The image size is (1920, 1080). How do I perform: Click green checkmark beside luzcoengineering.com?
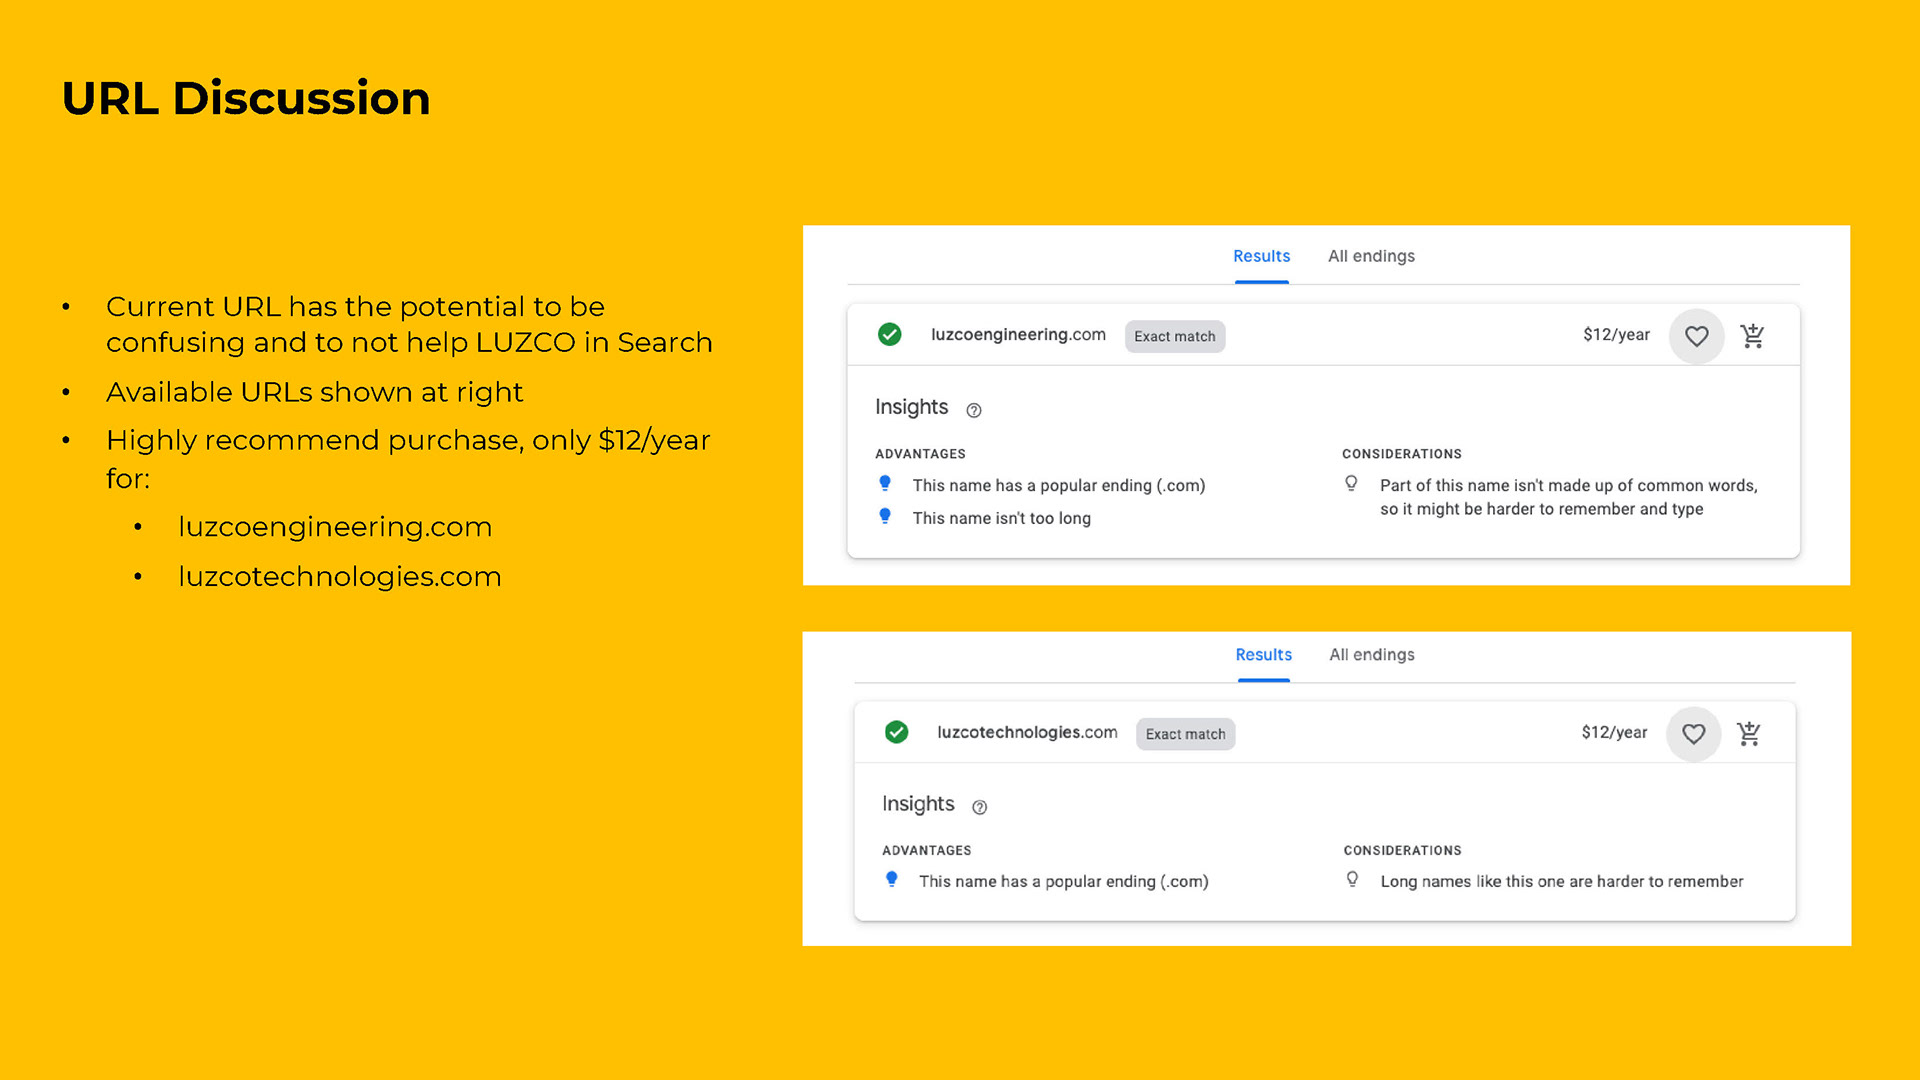(889, 335)
